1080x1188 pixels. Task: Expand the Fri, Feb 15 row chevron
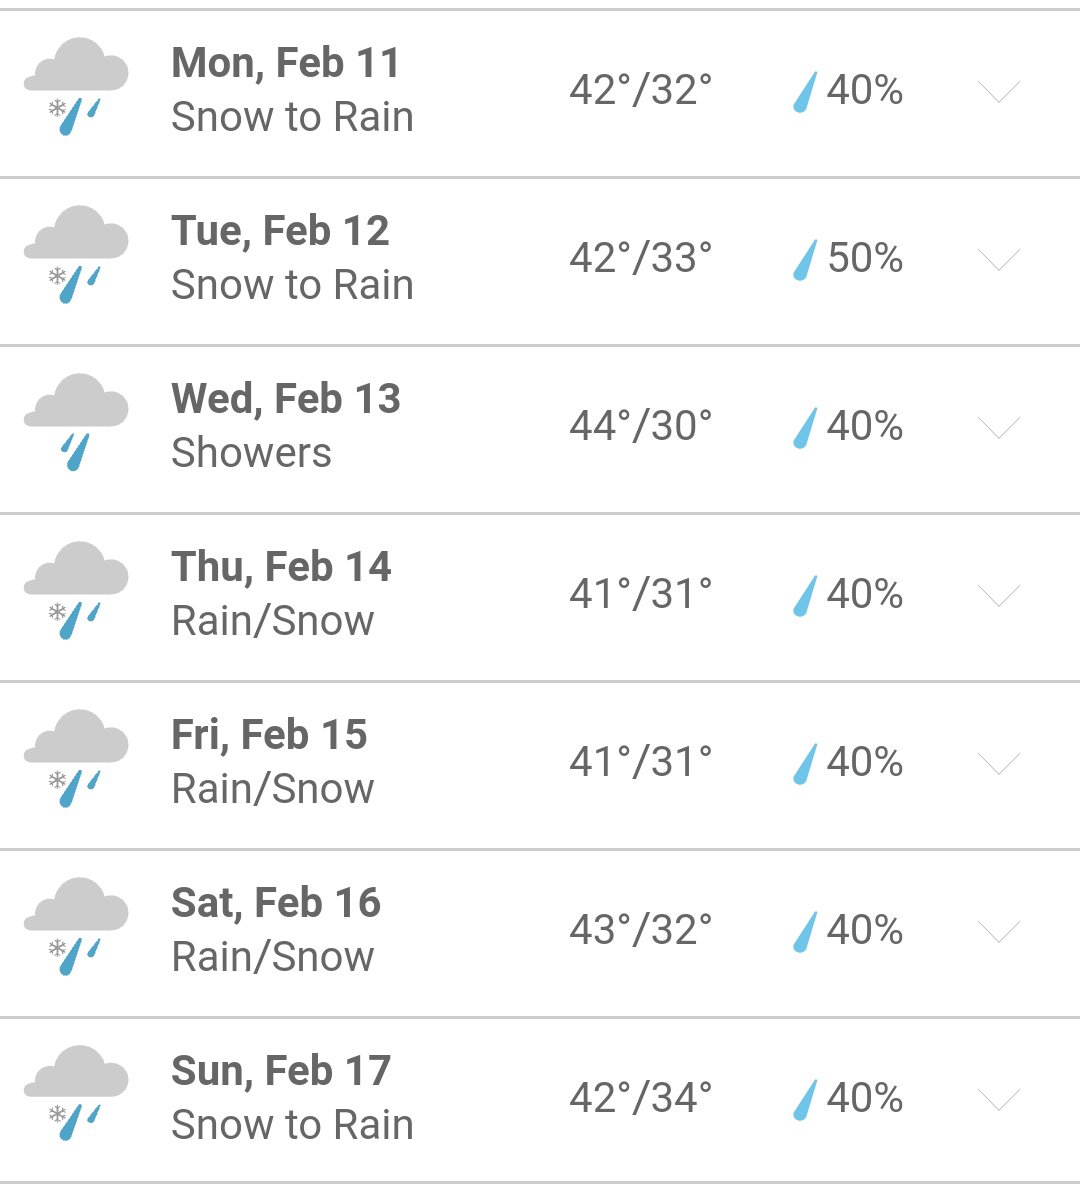(x=999, y=764)
